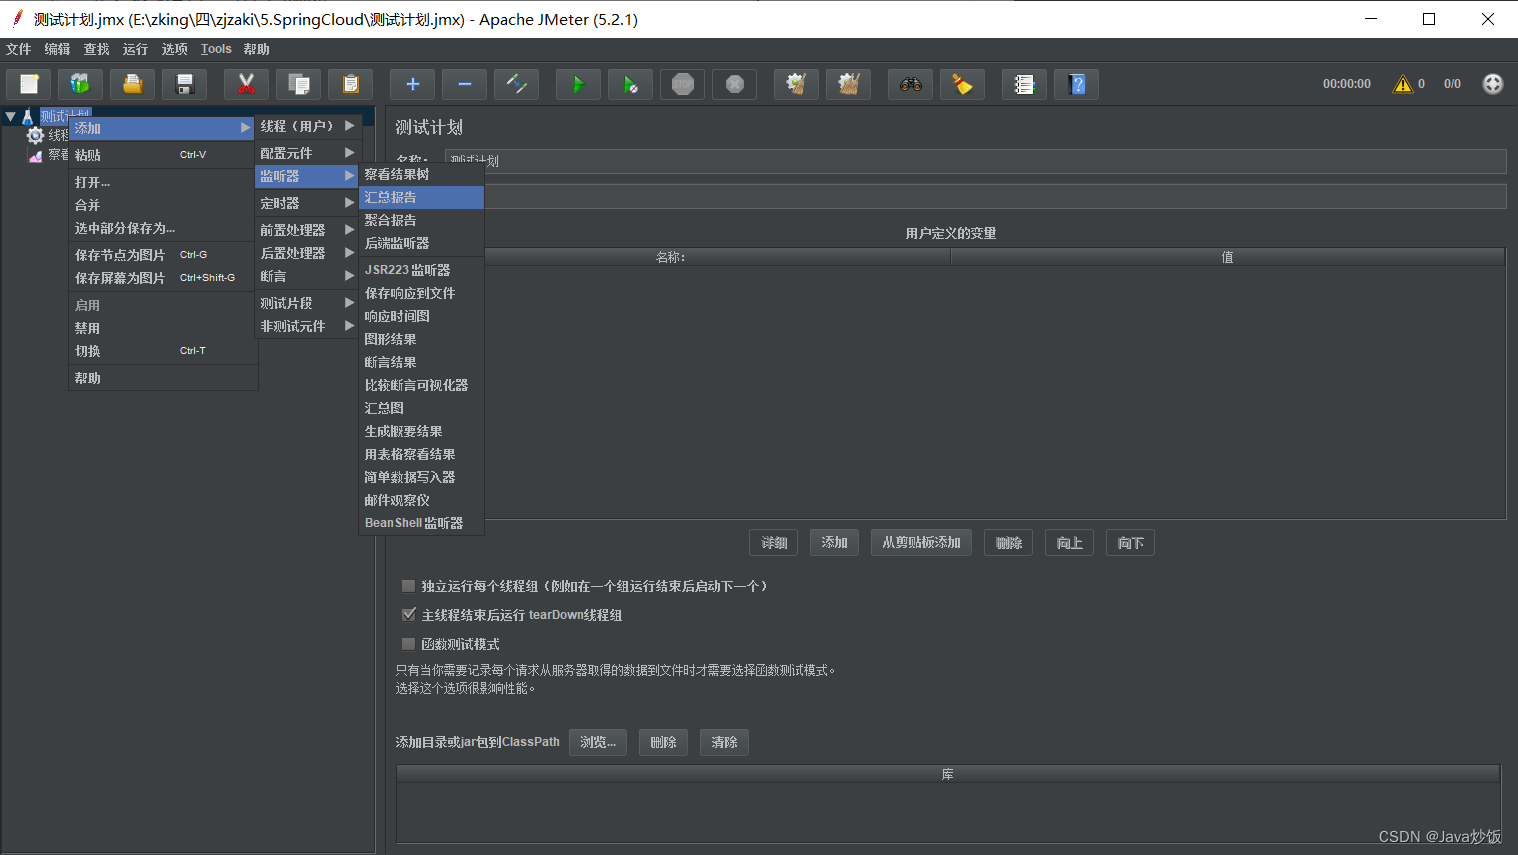Expand the 非测试元件 submenu

point(307,326)
